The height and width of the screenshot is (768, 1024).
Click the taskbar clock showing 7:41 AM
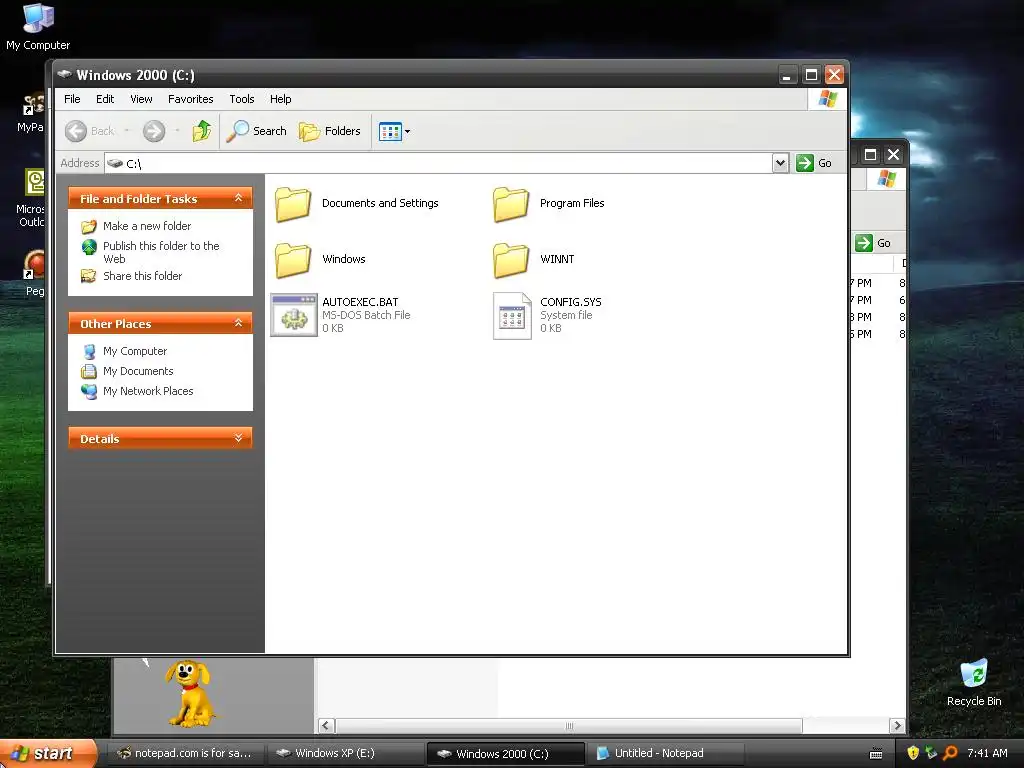(987, 753)
